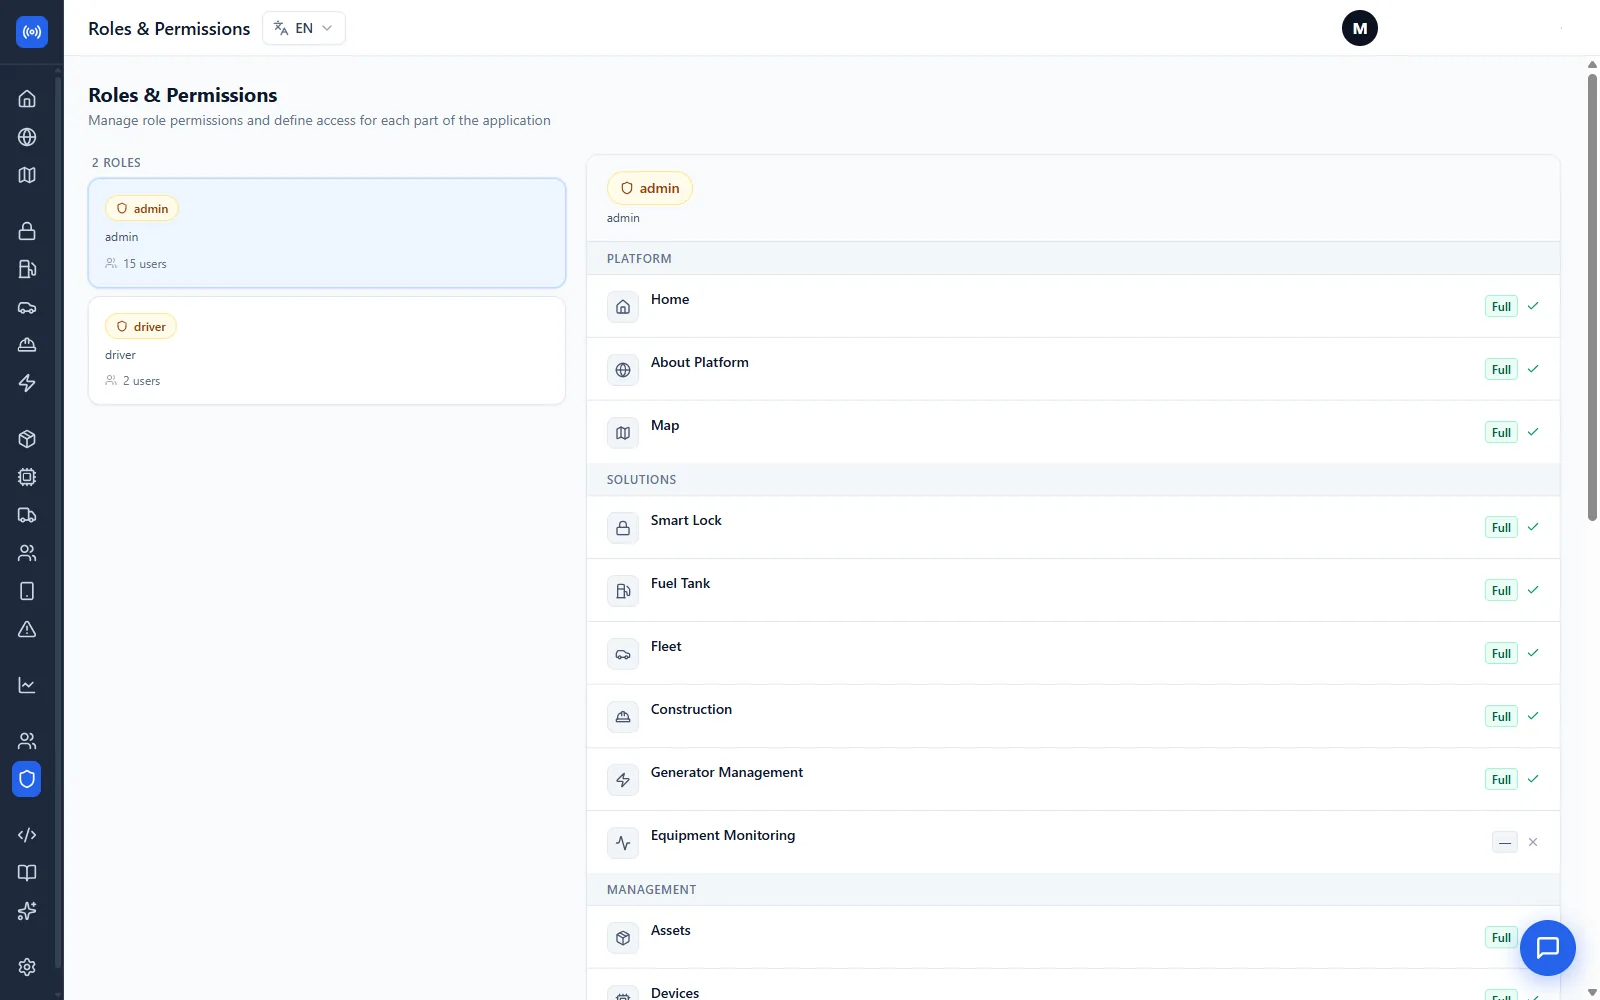1600x1000 pixels.
Task: Click the "MANAGEMENT" section header
Action: point(651,890)
